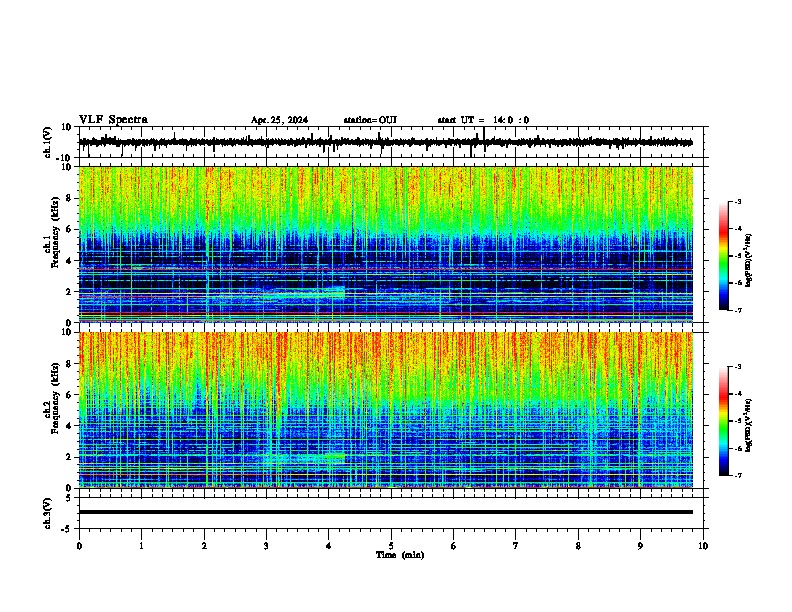Click the "8" kHz tick on ch.2 spectrogram axis
Screen dimensions: 792x612
tap(69, 364)
